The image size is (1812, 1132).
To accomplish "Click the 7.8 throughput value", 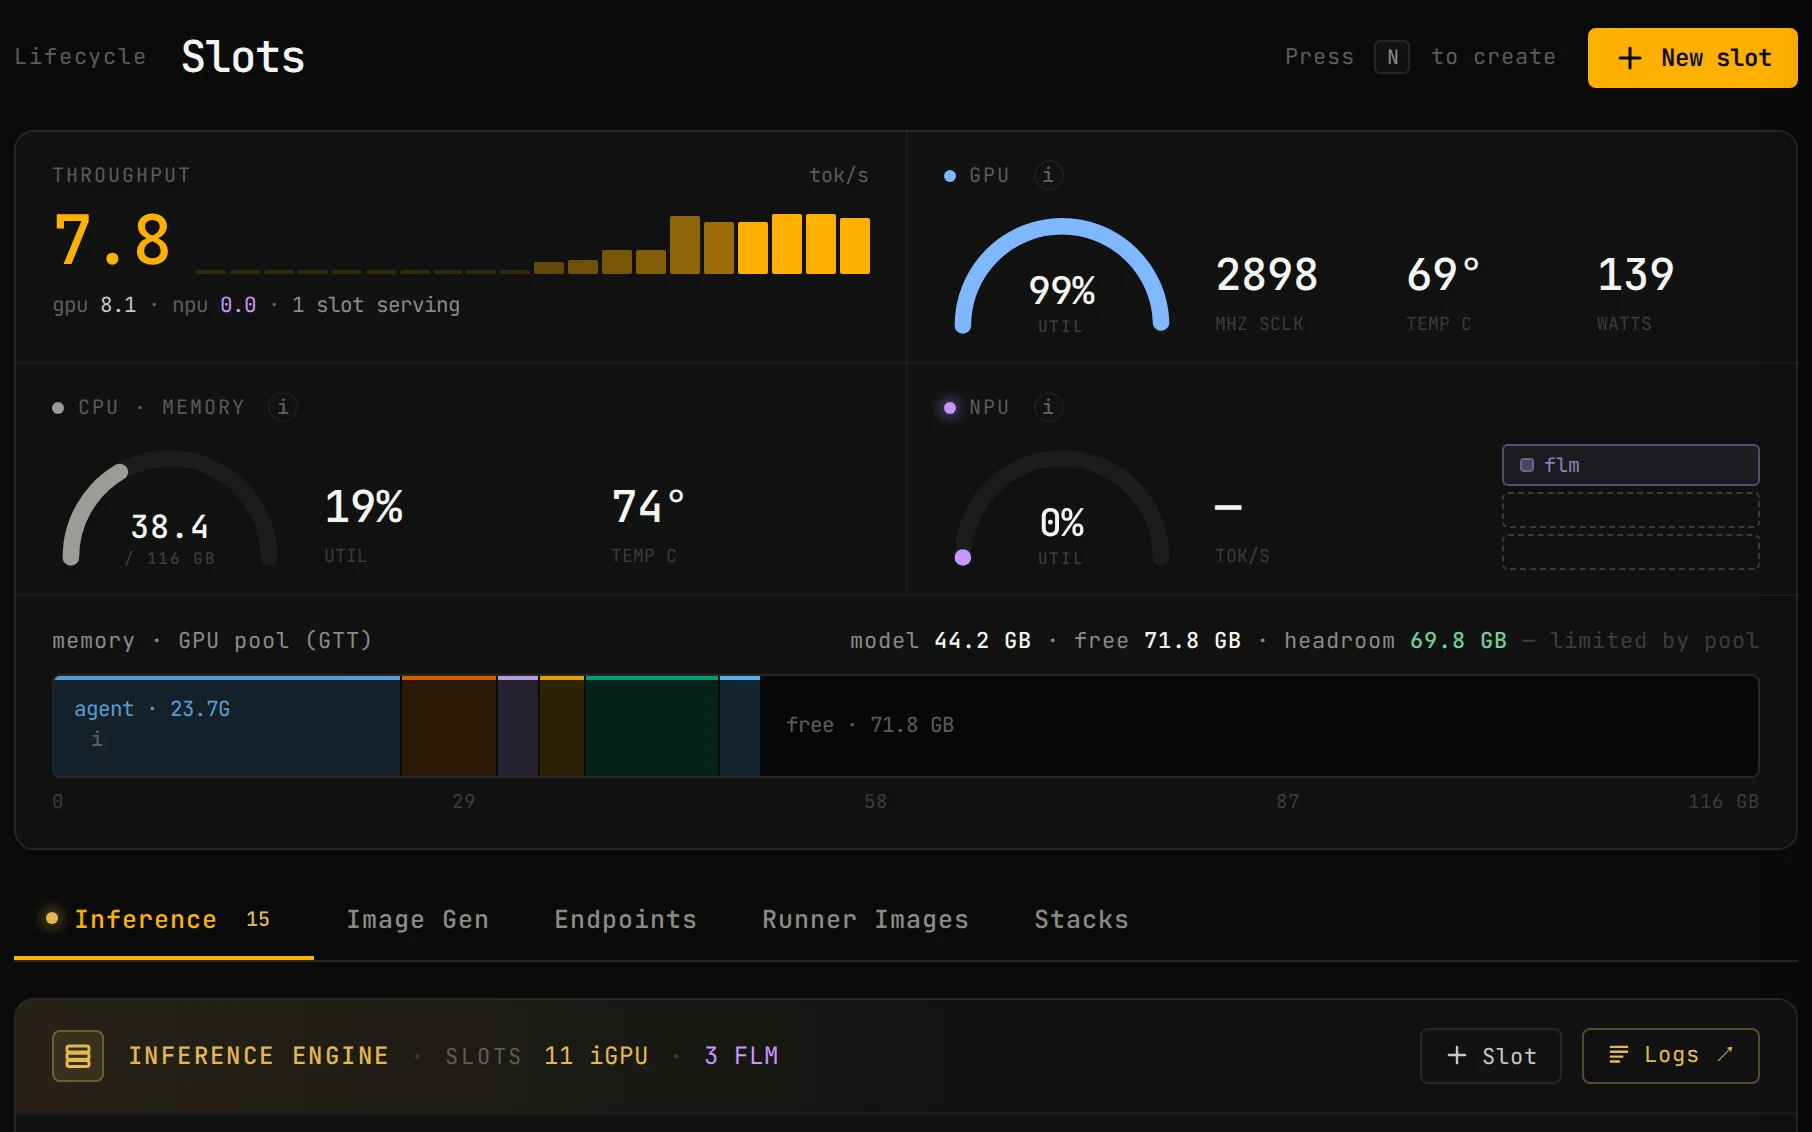I will [112, 241].
